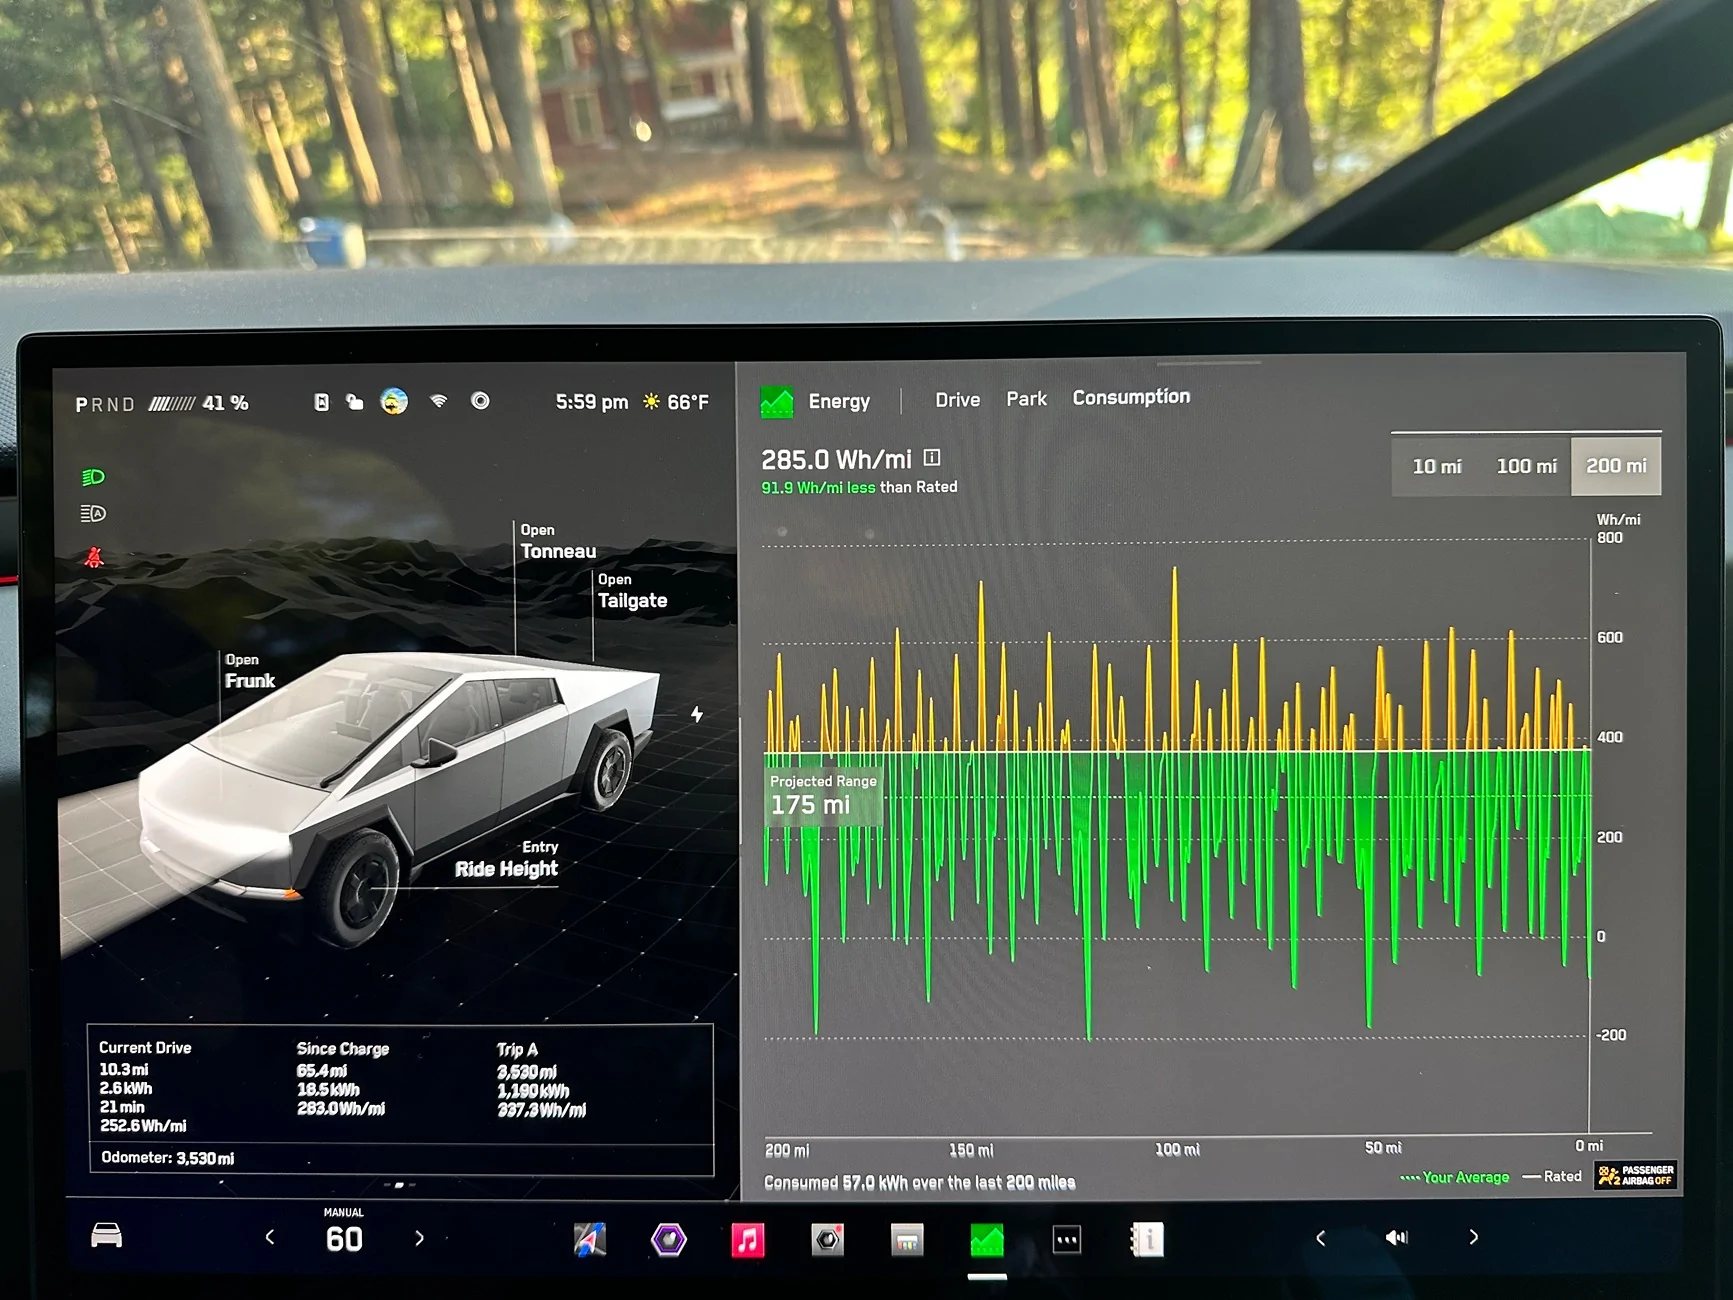The image size is (1733, 1300).
Task: Tap the Energy title label
Action: coord(839,401)
